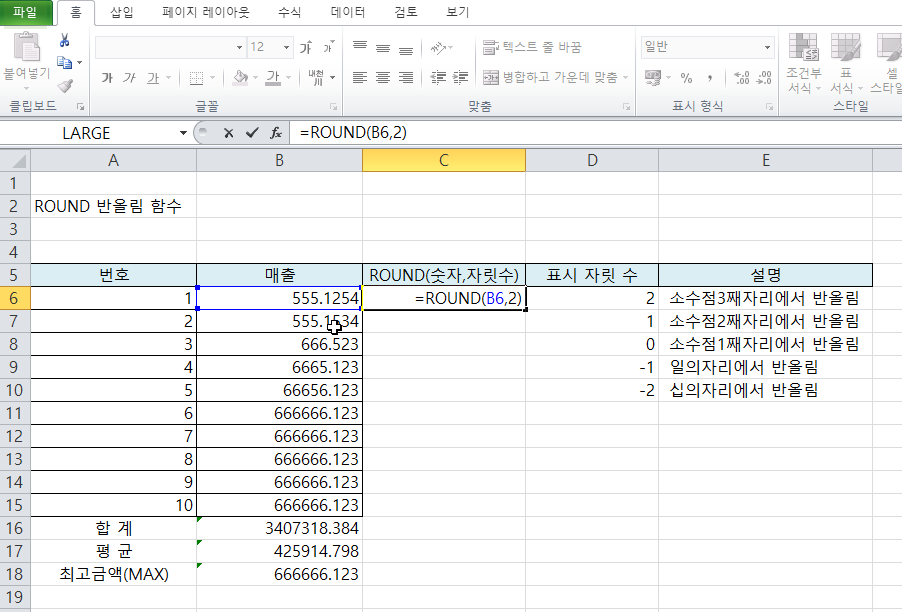Click the fill color paint bucket

tap(240, 78)
